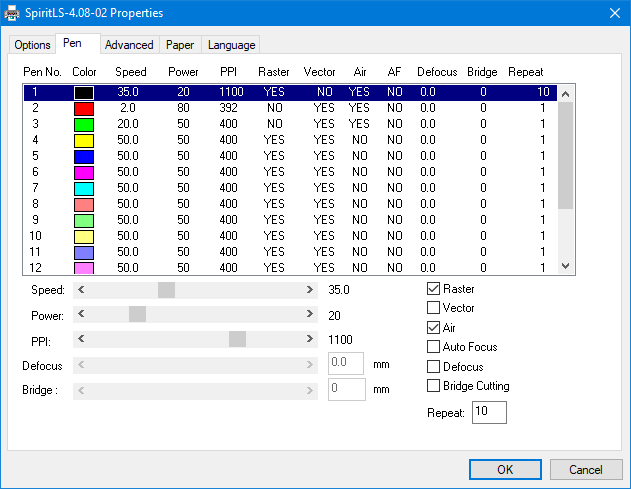The height and width of the screenshot is (489, 631).
Task: Click the Cancel button
Action: pyautogui.click(x=586, y=469)
